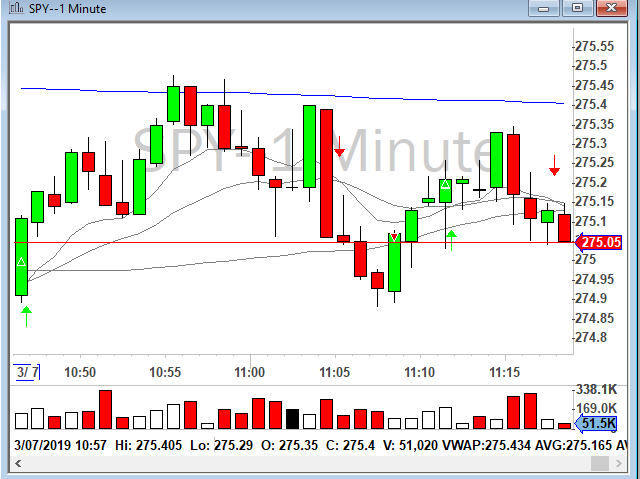Screen dimensions: 640x479
Task: Click the white triangle marker on first candle
Action: [21, 261]
